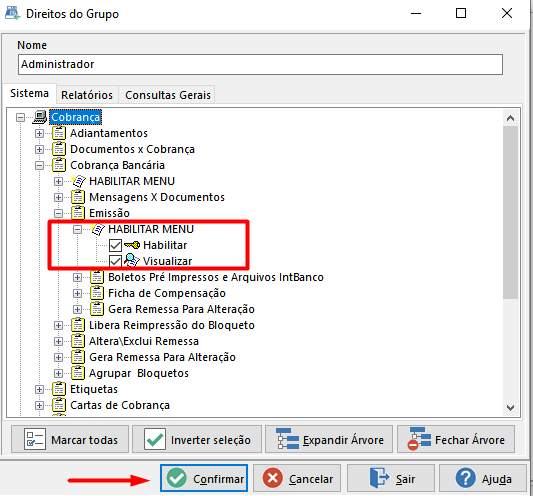The height and width of the screenshot is (496, 533).
Task: Click the key icon beside Habilitar
Action: click(132, 245)
